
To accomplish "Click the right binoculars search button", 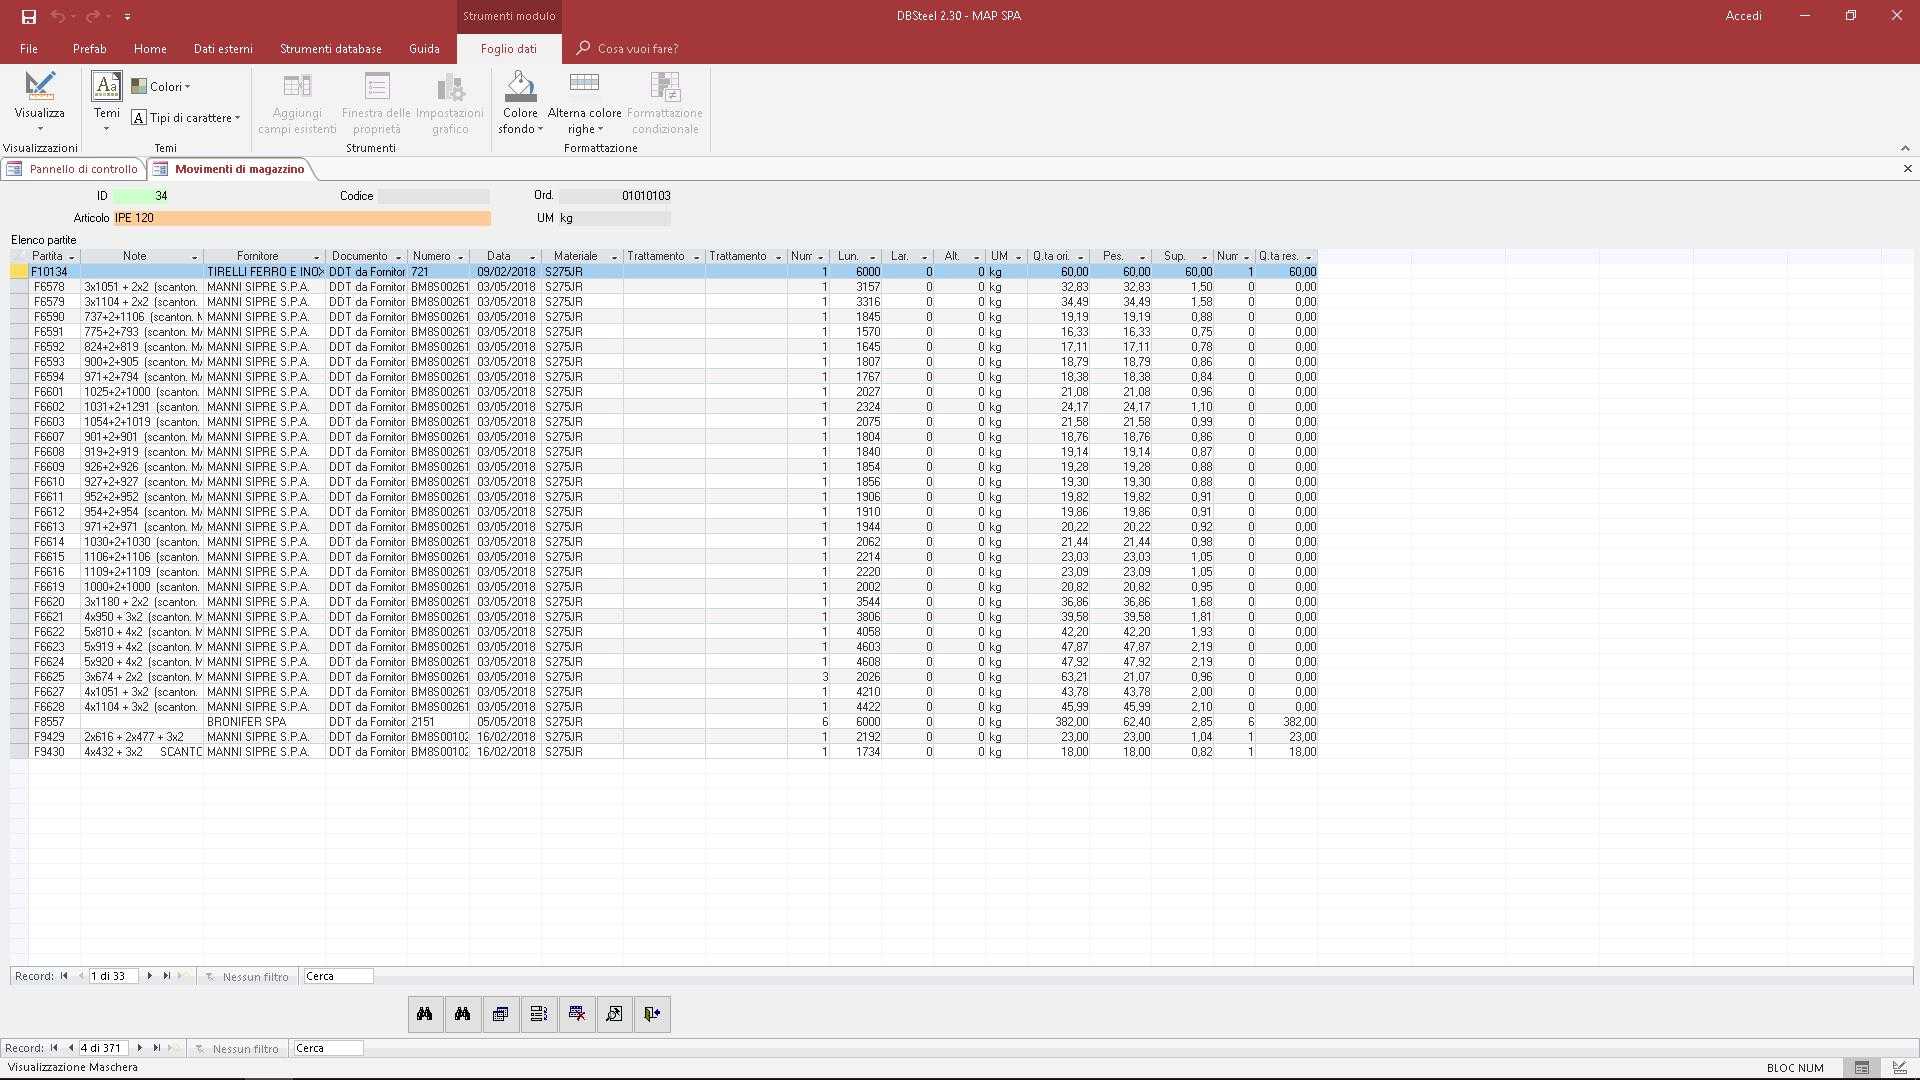I will tap(463, 1014).
